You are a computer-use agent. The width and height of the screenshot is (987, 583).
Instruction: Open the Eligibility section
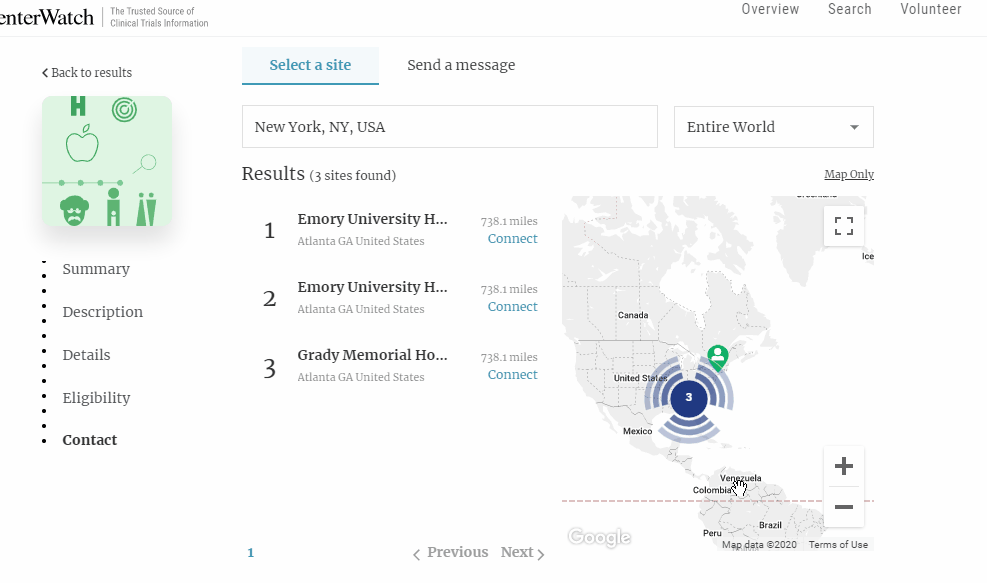[96, 398]
